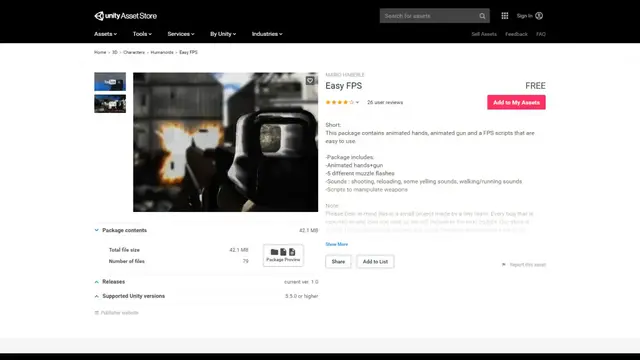Open the Services dropdown menu
Viewport: 640px width, 360px height.
coord(181,34)
